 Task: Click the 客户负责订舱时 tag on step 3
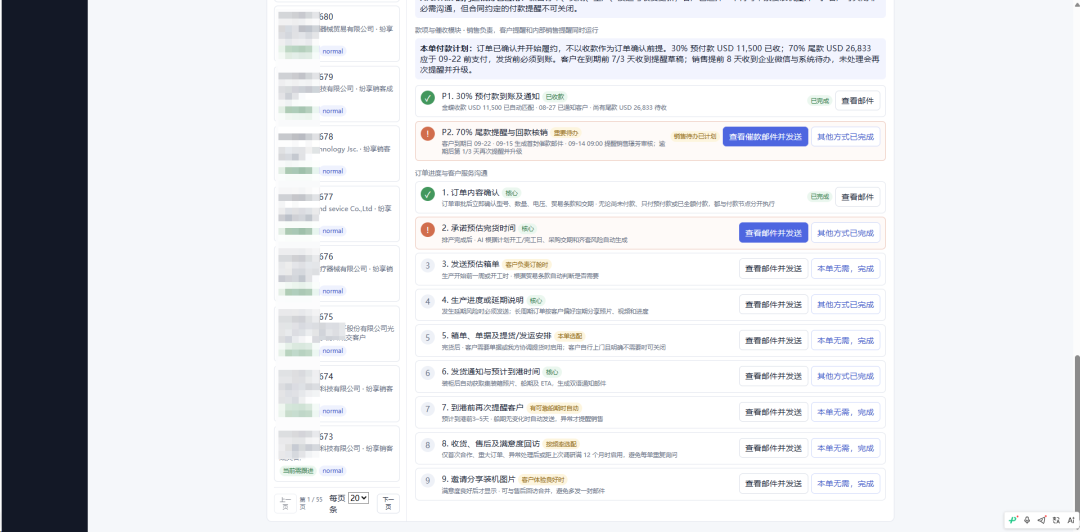(527, 265)
